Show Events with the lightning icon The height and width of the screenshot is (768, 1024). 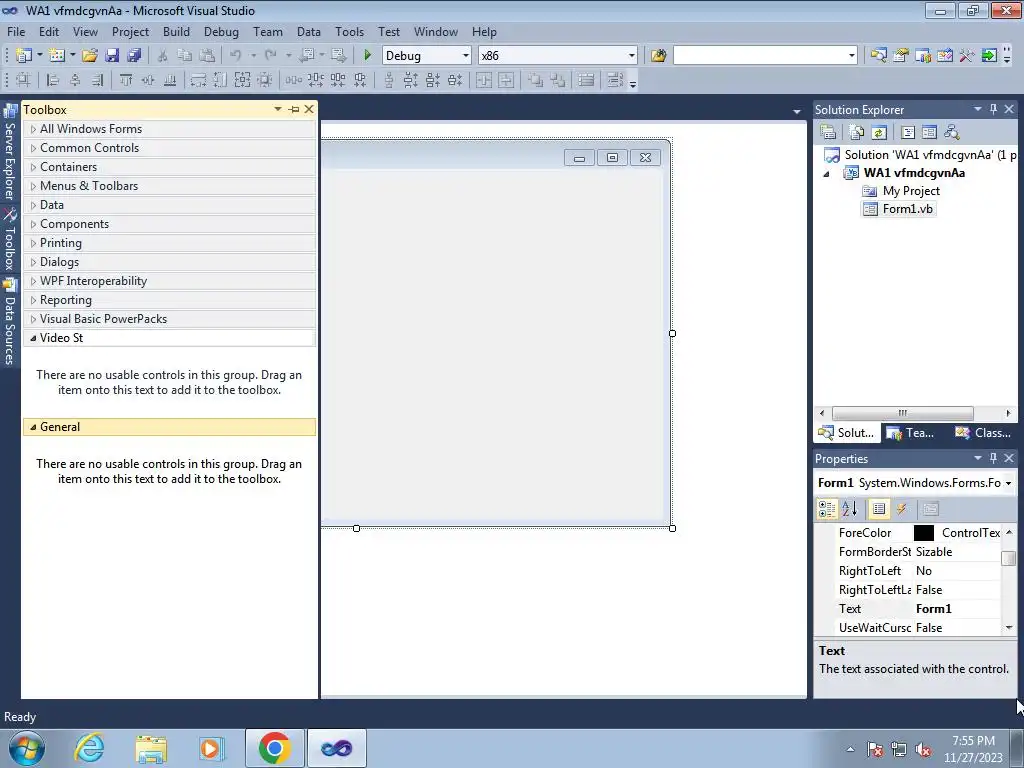click(x=901, y=509)
